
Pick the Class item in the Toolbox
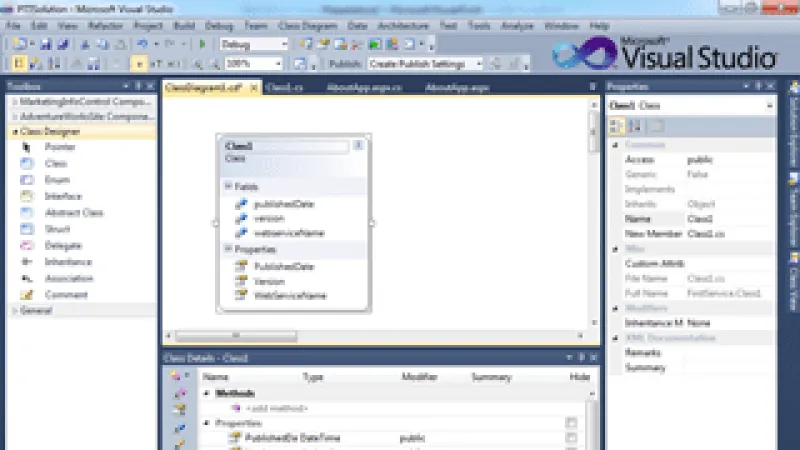click(55, 163)
